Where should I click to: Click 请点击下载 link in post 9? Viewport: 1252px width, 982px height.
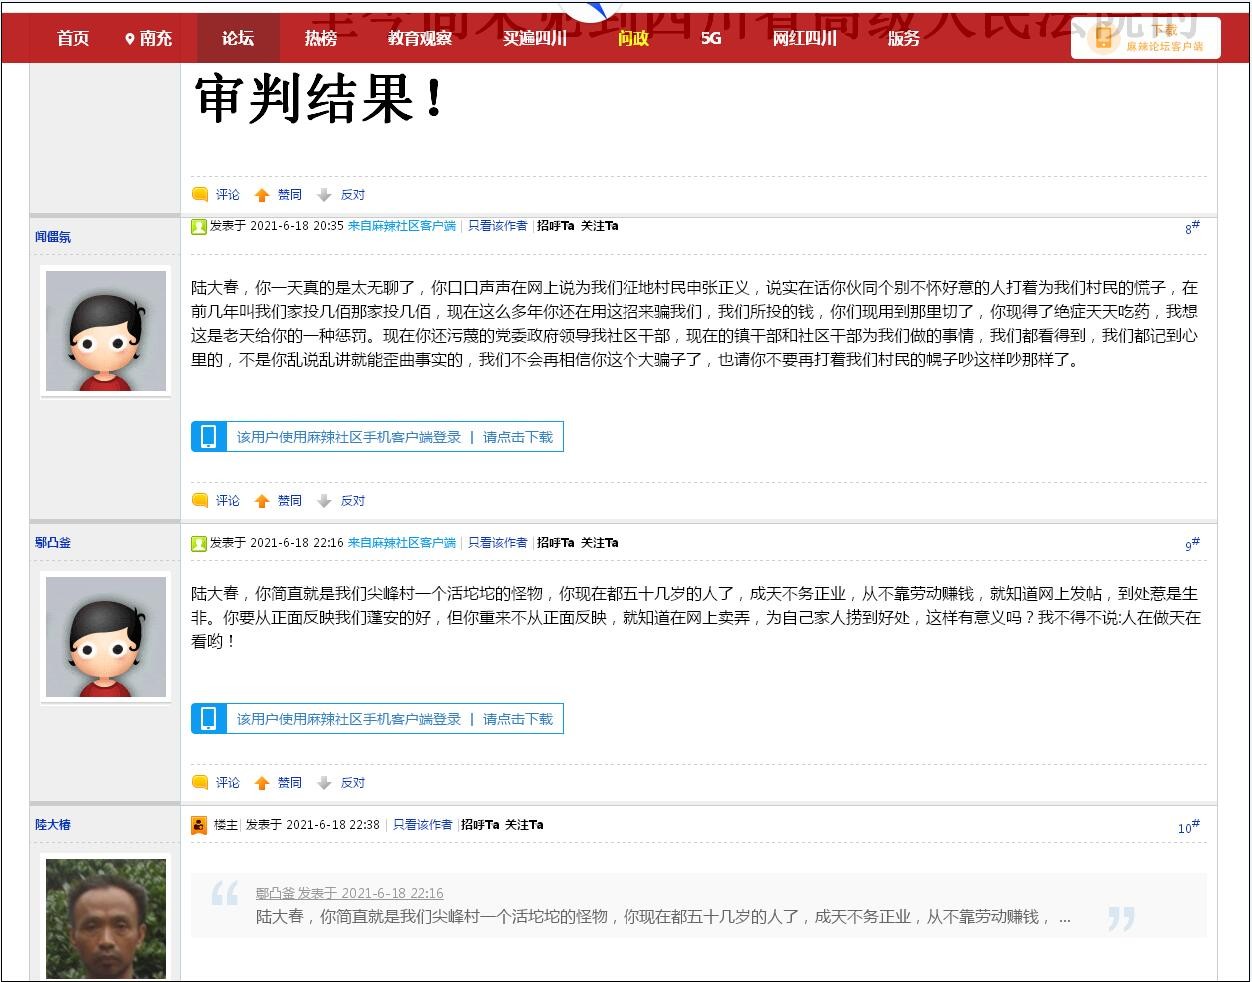click(517, 719)
